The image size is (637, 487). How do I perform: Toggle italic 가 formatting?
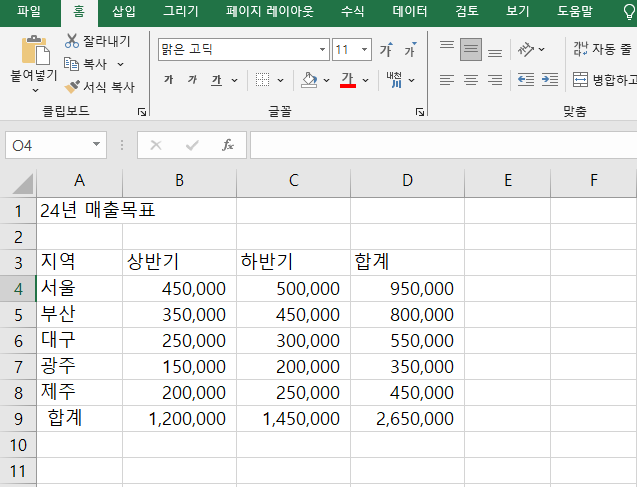(x=193, y=80)
